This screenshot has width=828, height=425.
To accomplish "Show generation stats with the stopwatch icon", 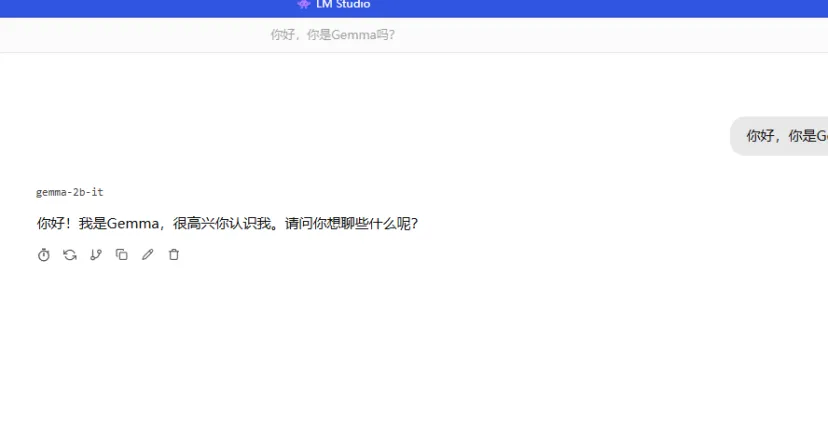I will pyautogui.click(x=44, y=255).
